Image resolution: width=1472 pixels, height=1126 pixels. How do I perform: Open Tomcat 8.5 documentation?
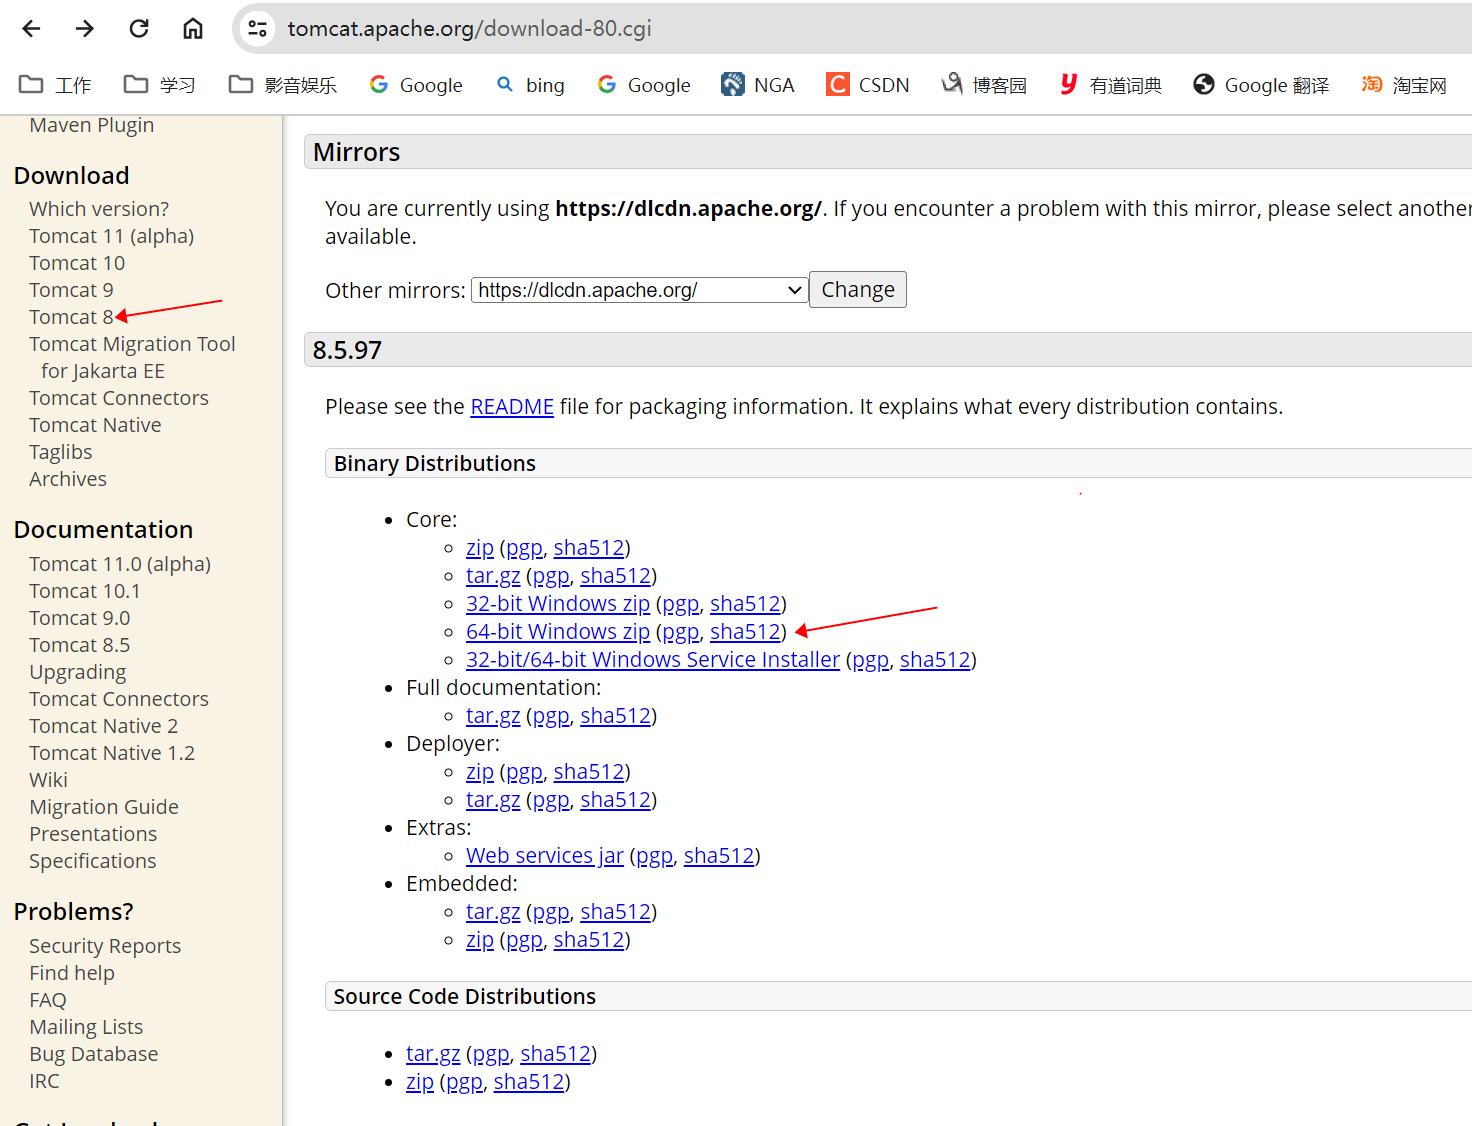click(80, 645)
